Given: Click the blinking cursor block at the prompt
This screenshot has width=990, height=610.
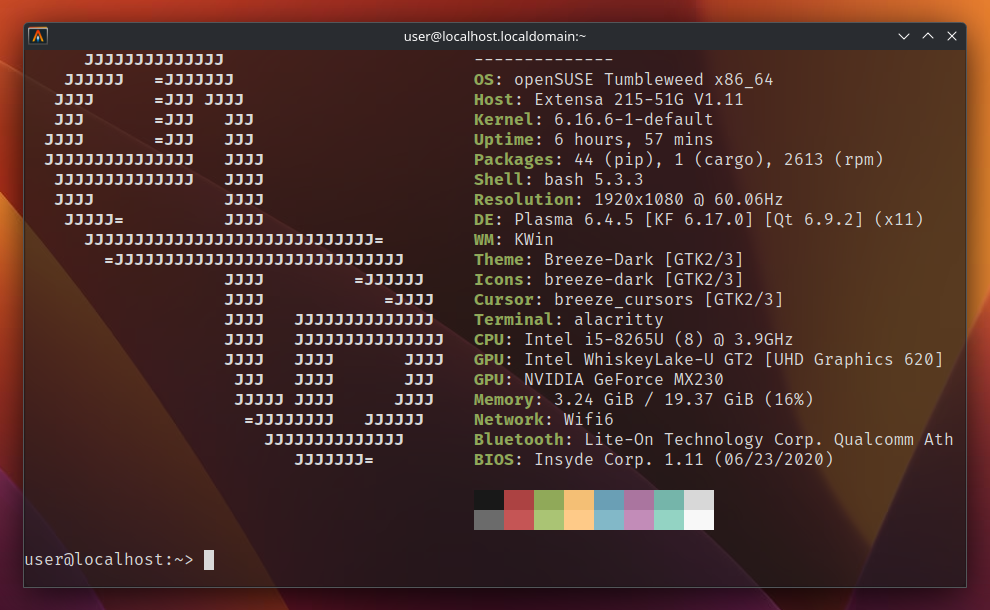Looking at the screenshot, I should click(x=209, y=560).
